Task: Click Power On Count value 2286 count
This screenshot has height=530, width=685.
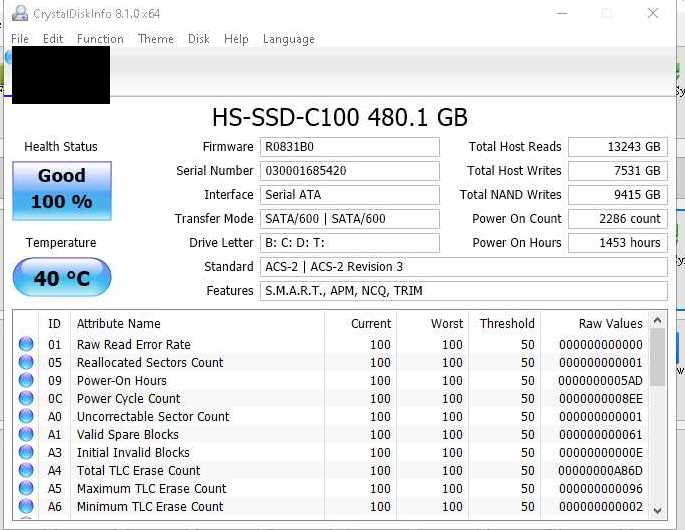Action: coord(618,219)
